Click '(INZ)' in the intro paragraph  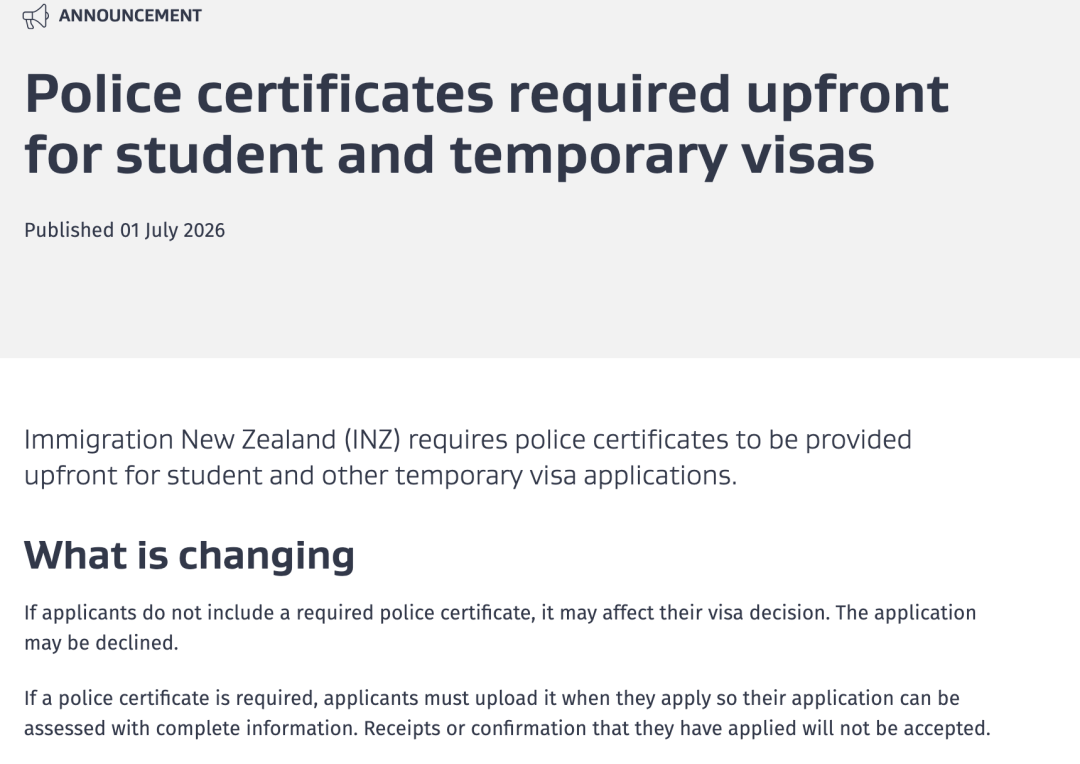(373, 440)
